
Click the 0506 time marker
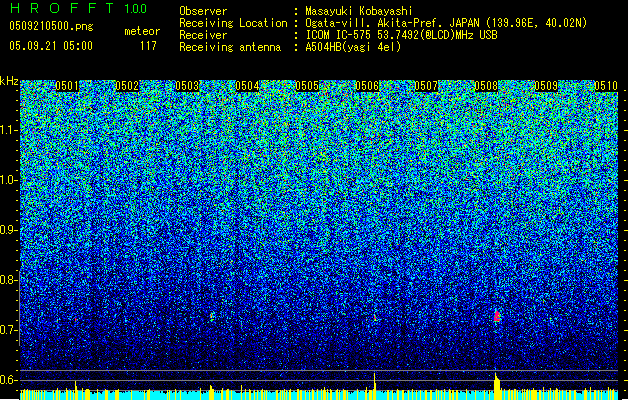coord(367,86)
